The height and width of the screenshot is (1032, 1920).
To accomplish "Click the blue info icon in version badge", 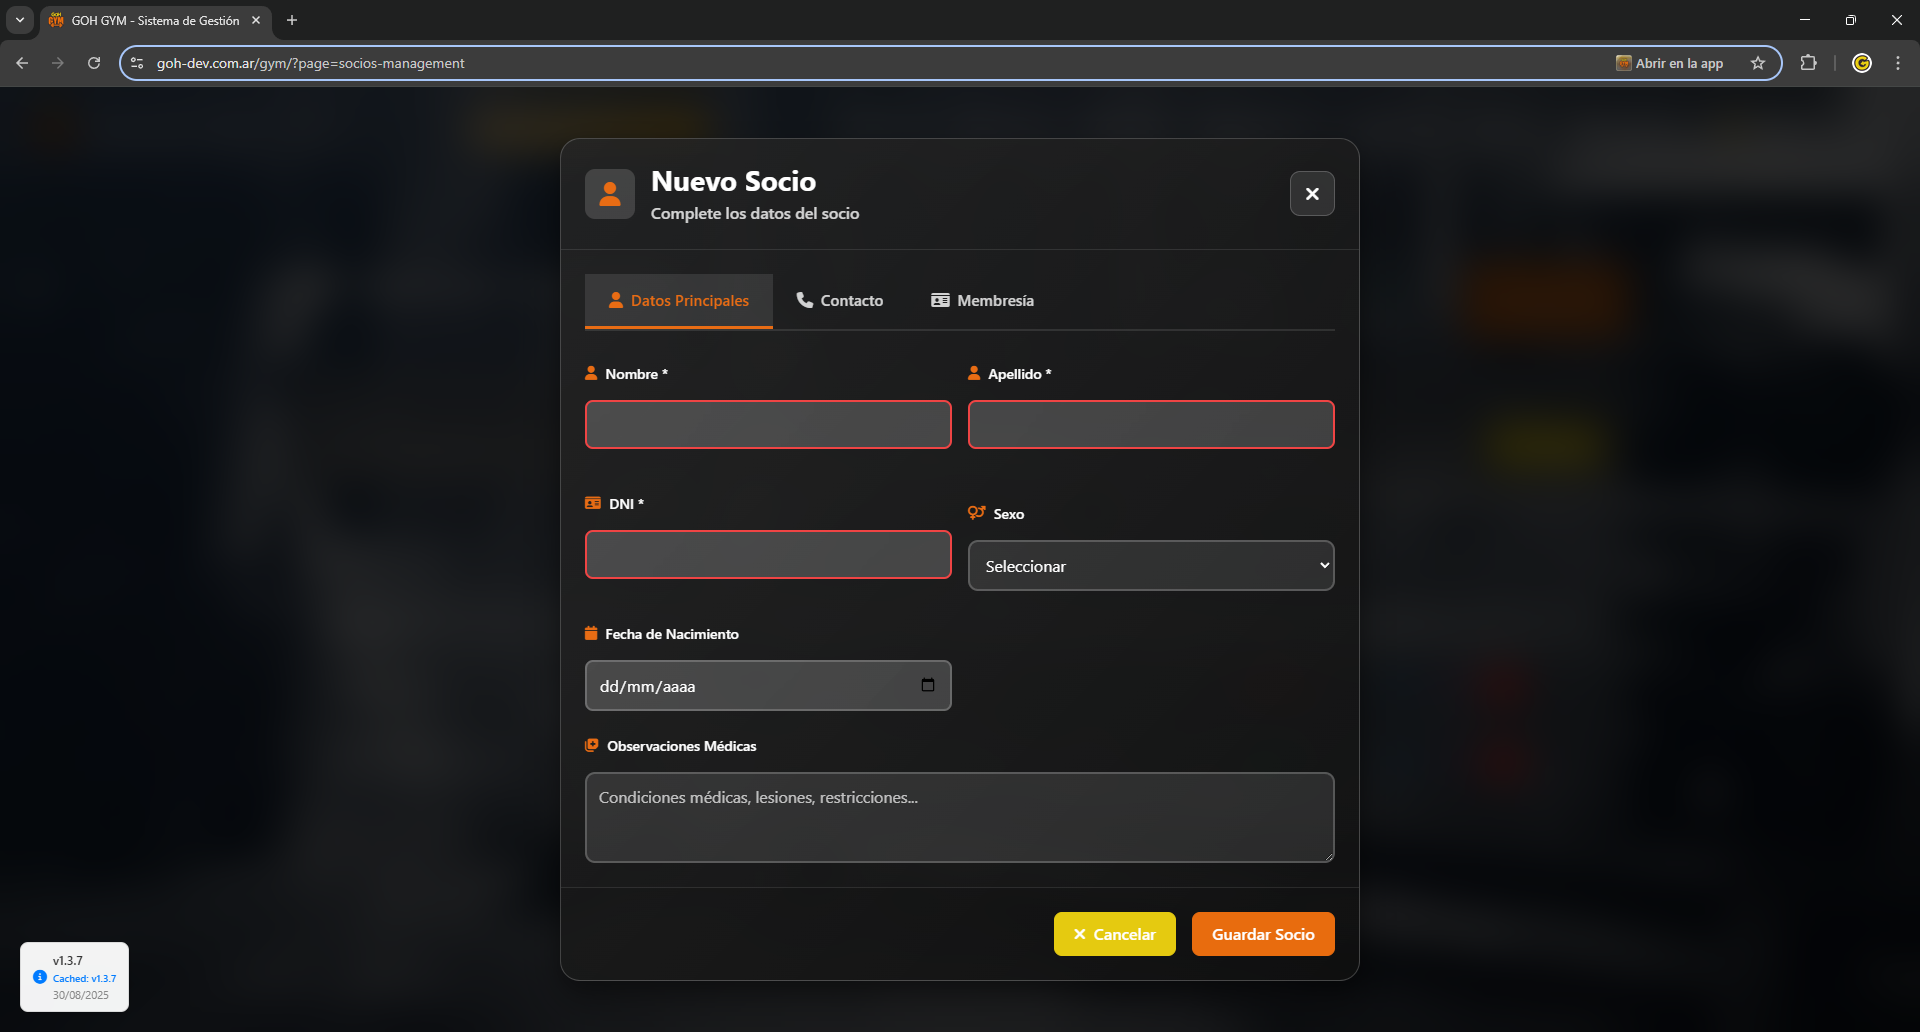I will coord(40,977).
